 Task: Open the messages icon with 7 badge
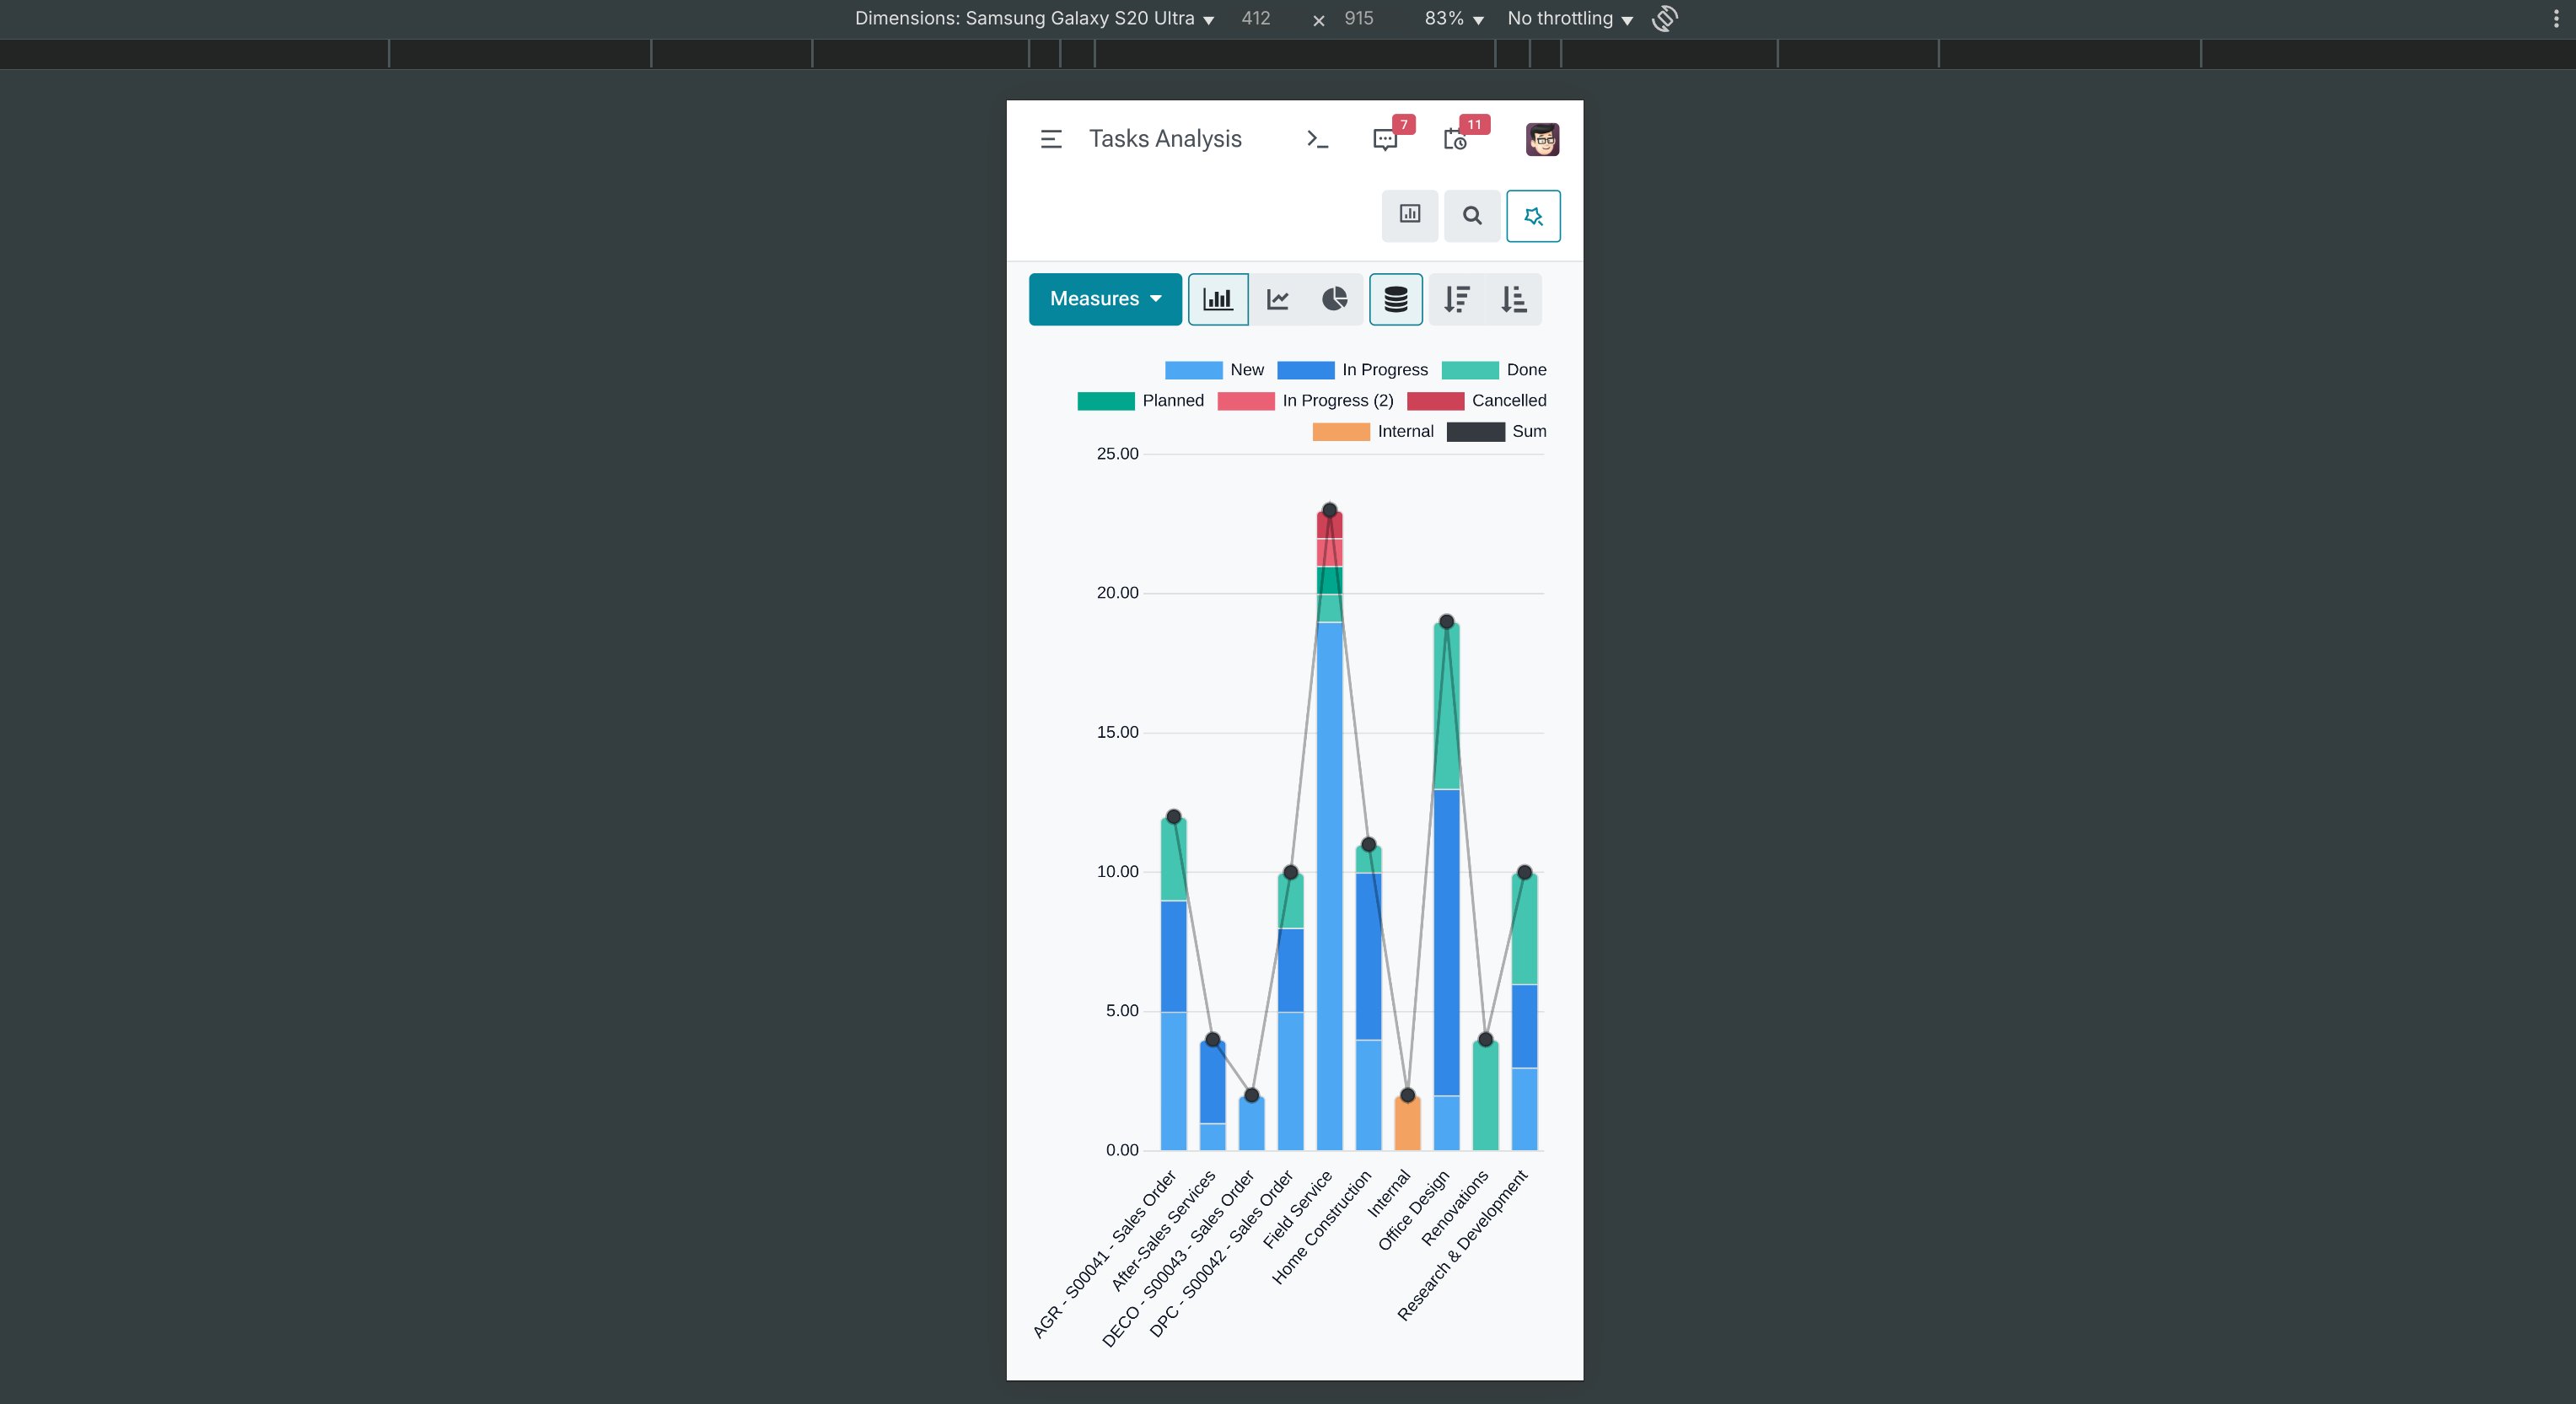click(x=1385, y=139)
